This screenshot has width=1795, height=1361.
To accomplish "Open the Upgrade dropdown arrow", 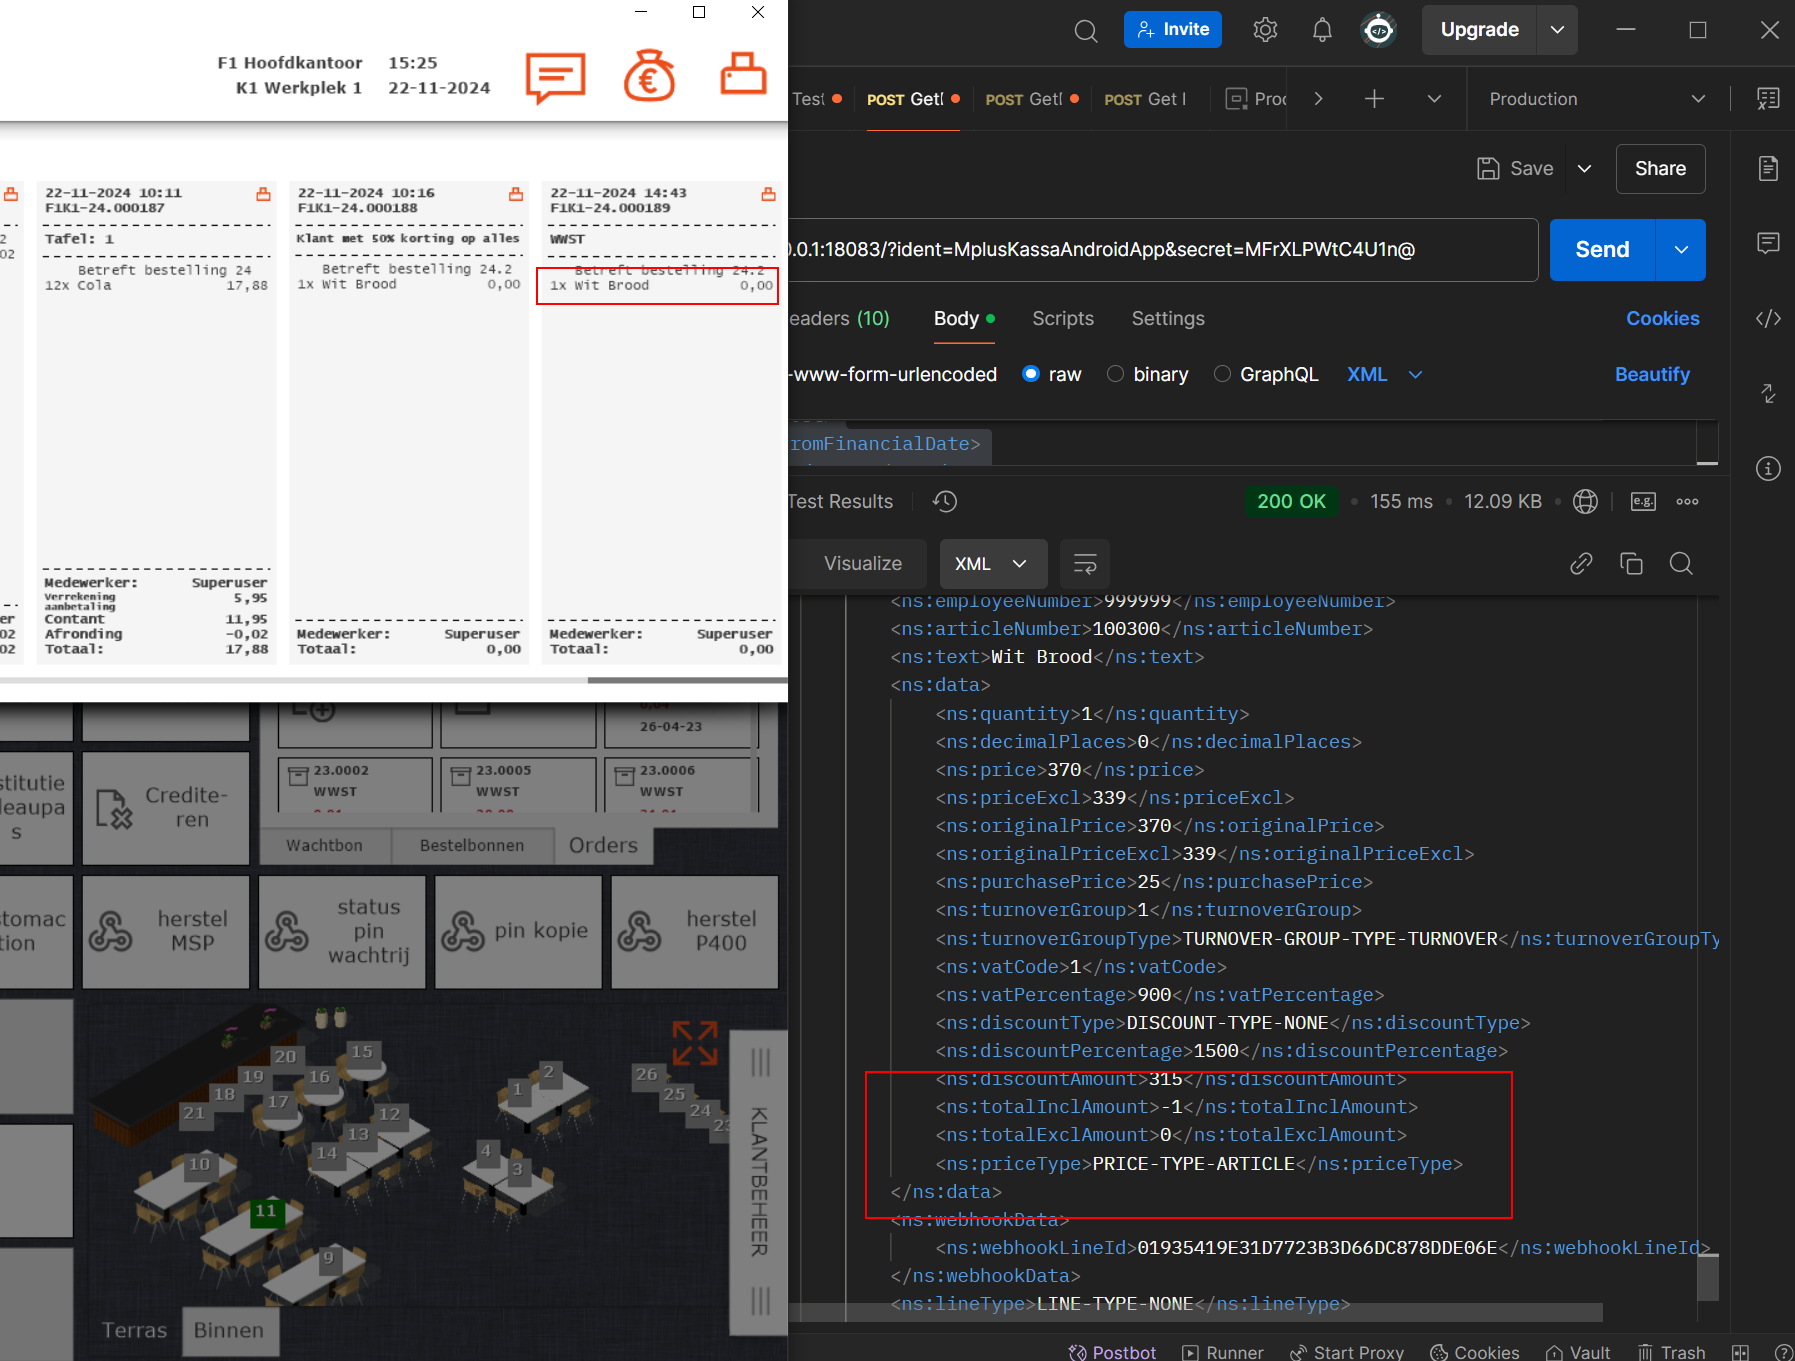I will (x=1557, y=30).
